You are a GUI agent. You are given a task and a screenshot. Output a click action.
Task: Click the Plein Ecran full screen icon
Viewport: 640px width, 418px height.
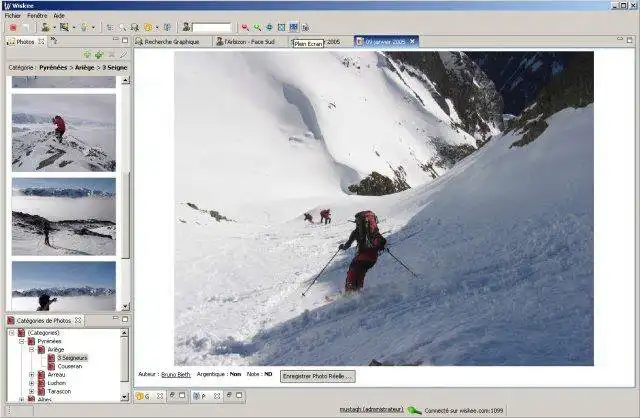coord(293,27)
